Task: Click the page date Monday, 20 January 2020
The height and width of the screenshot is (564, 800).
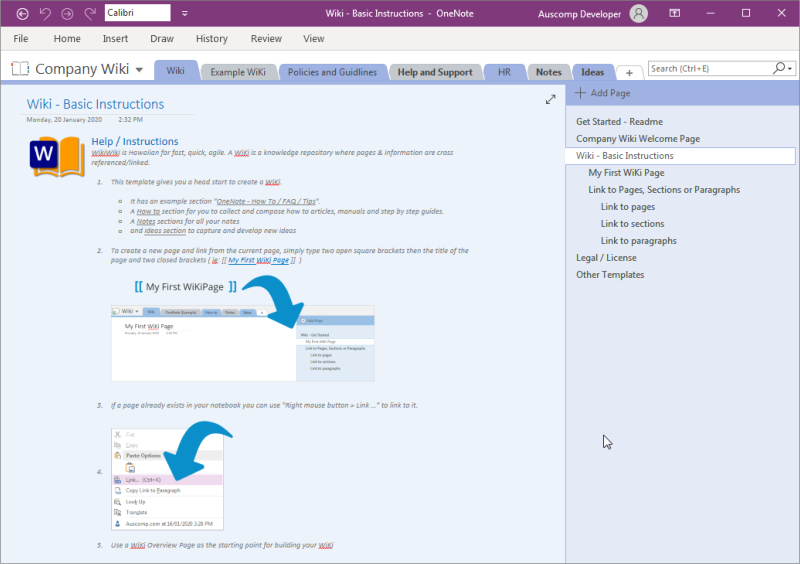Action: tap(64, 119)
